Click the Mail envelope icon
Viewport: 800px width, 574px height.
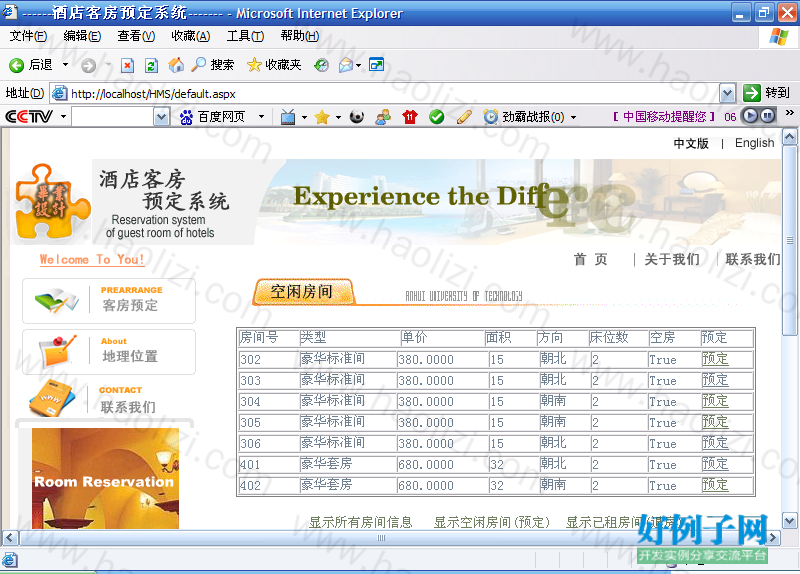click(x=346, y=65)
